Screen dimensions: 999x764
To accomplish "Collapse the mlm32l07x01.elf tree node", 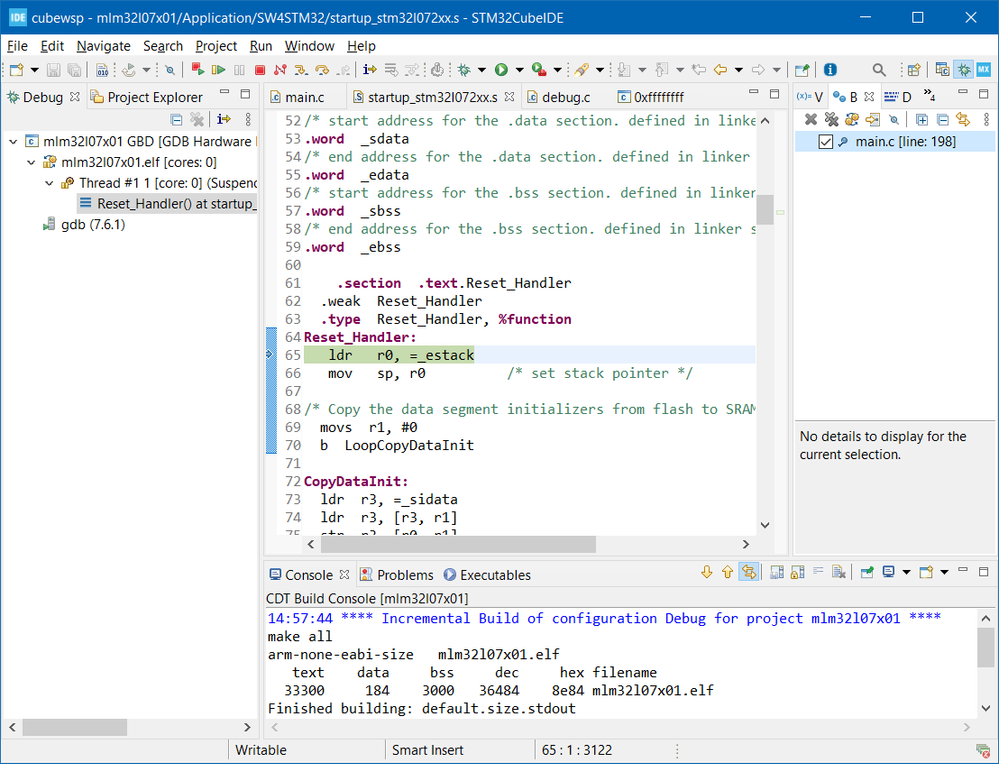I will [x=31, y=162].
